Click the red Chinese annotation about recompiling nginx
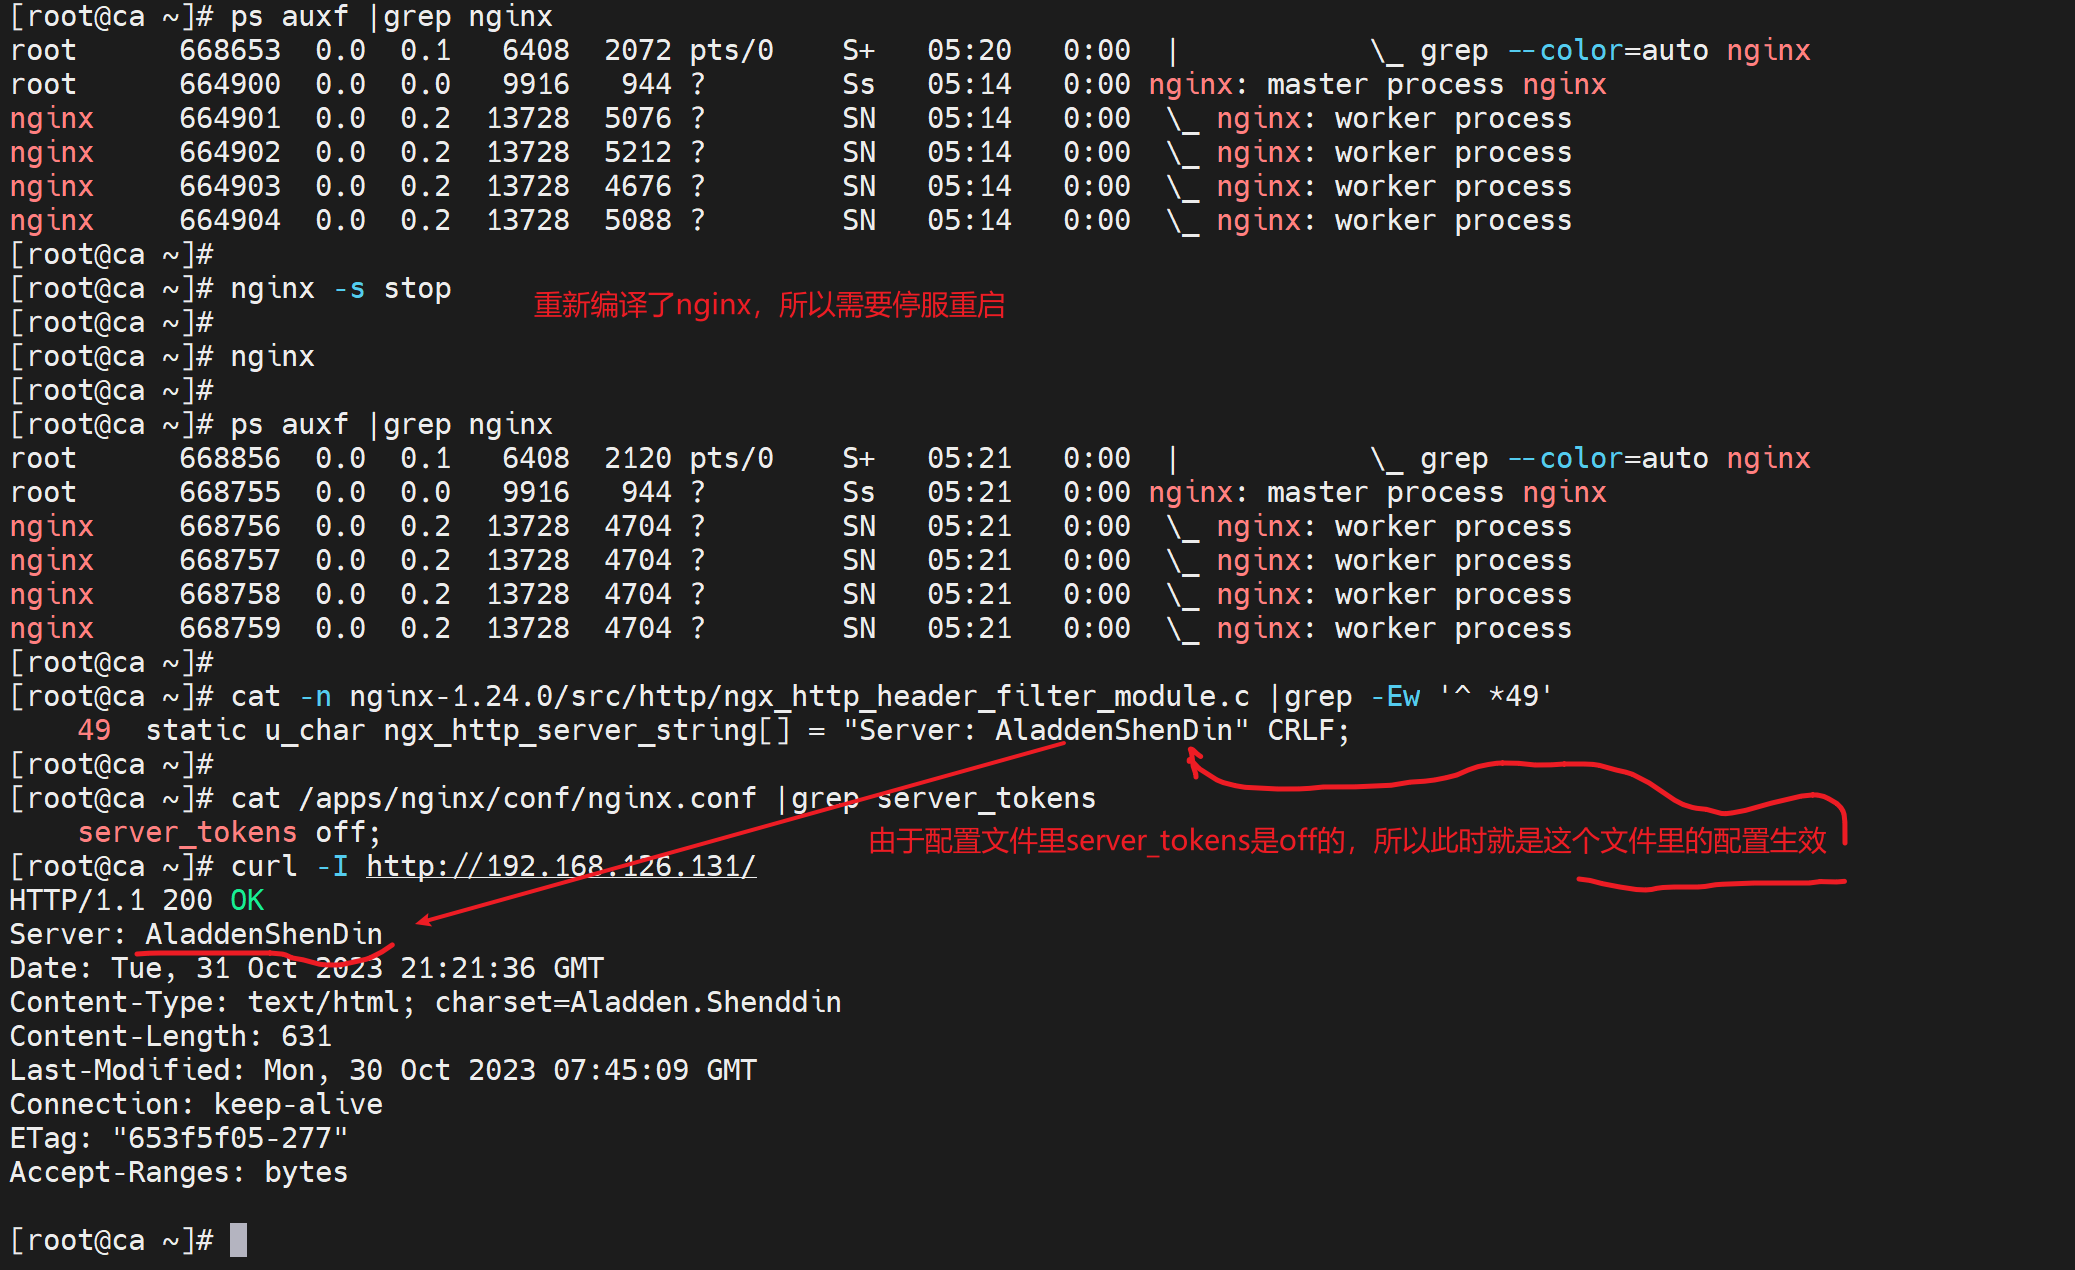The width and height of the screenshot is (2075, 1270). coord(768,305)
